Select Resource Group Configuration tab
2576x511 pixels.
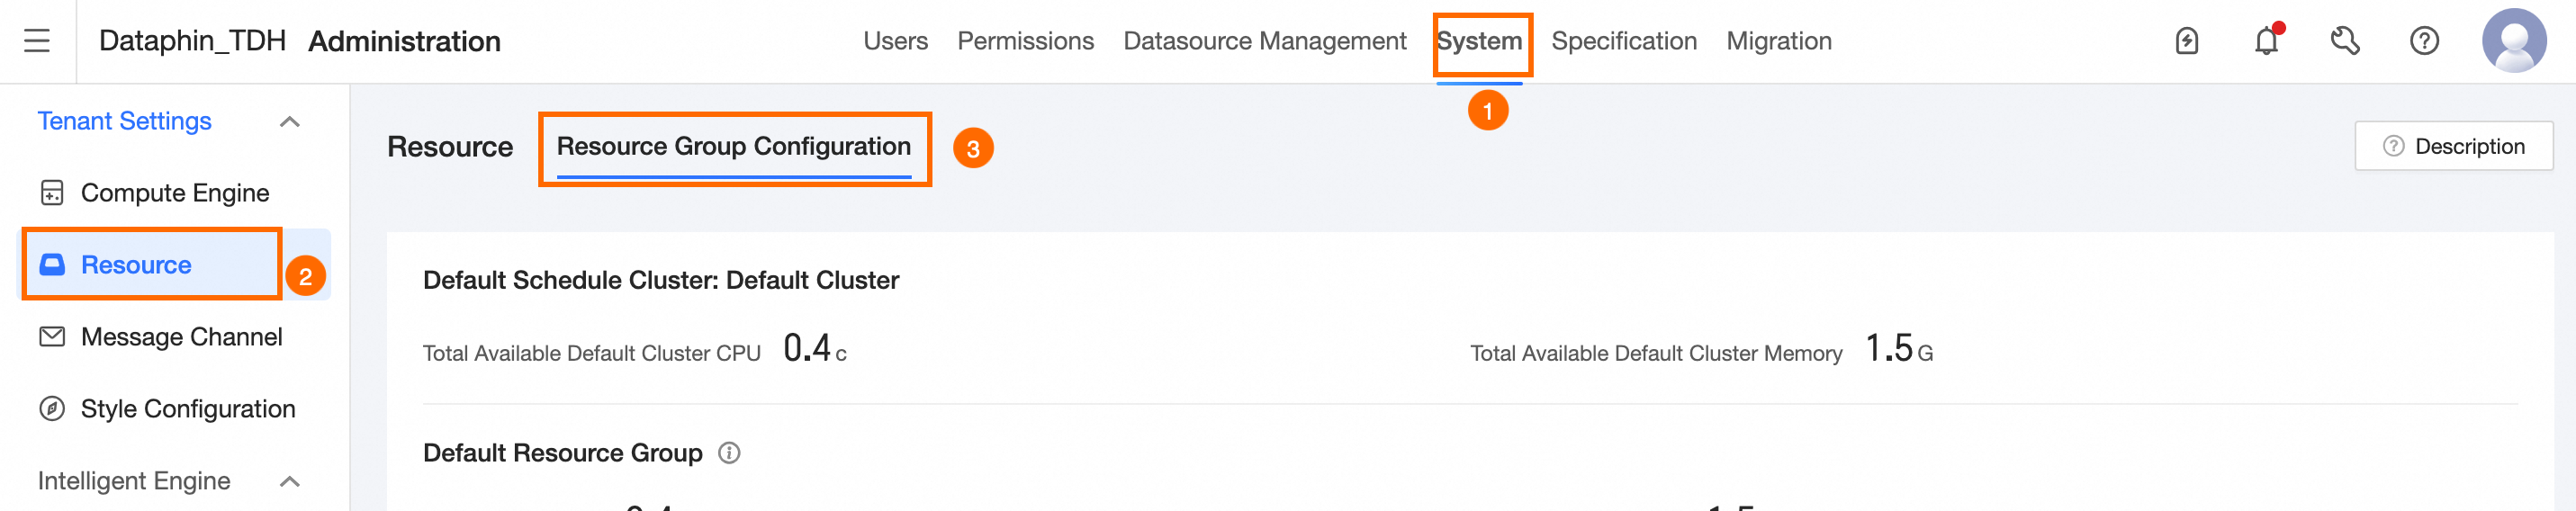(x=733, y=147)
